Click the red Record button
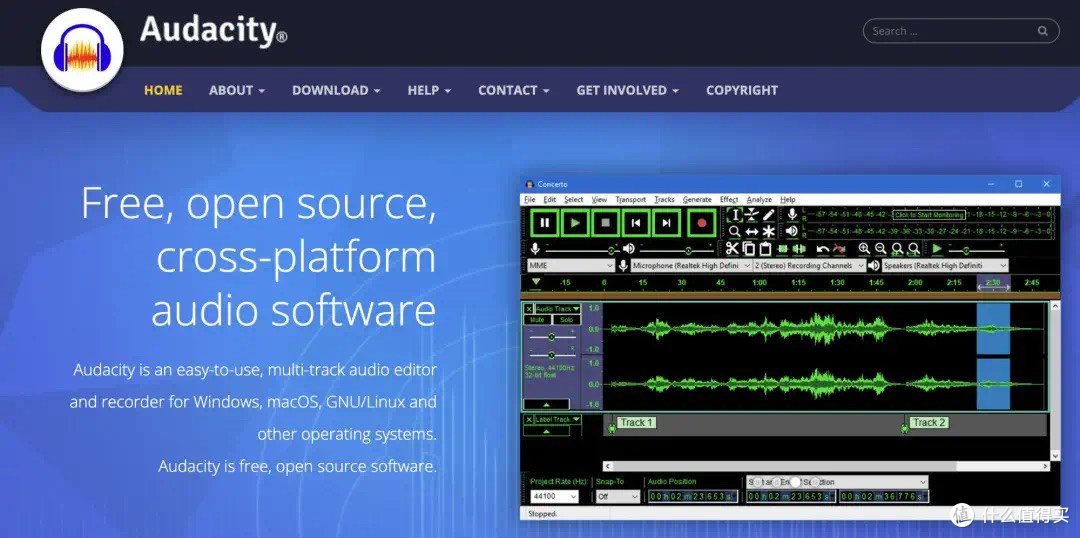This screenshot has height=538, width=1080. point(702,223)
